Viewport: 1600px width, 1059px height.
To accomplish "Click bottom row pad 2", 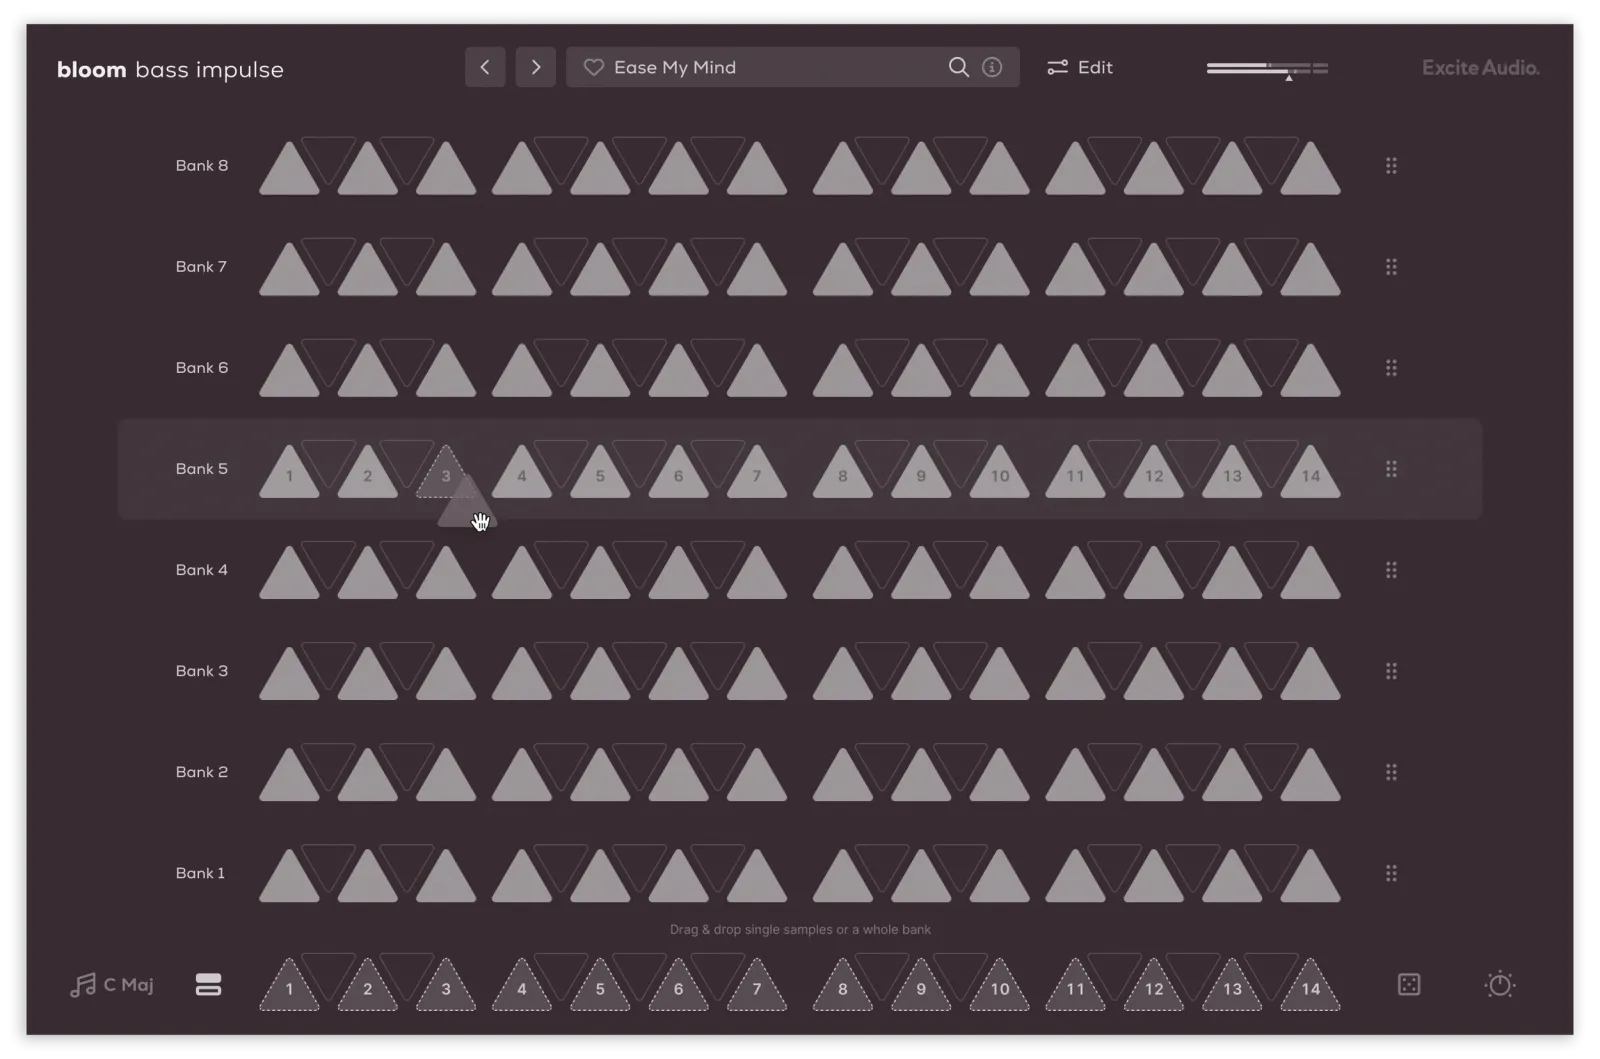I will tap(367, 987).
